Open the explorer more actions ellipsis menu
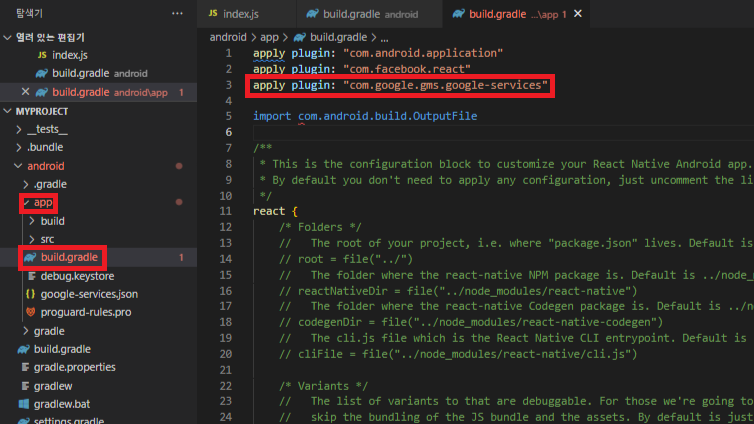Viewport: 754px width, 424px height. 177,13
